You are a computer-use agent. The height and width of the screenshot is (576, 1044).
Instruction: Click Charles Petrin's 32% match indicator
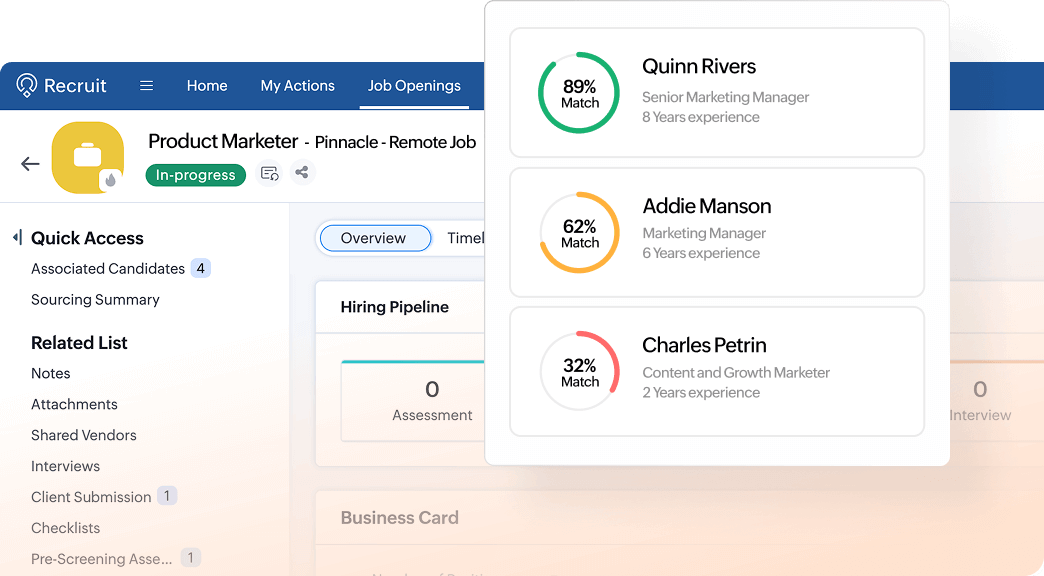click(579, 371)
